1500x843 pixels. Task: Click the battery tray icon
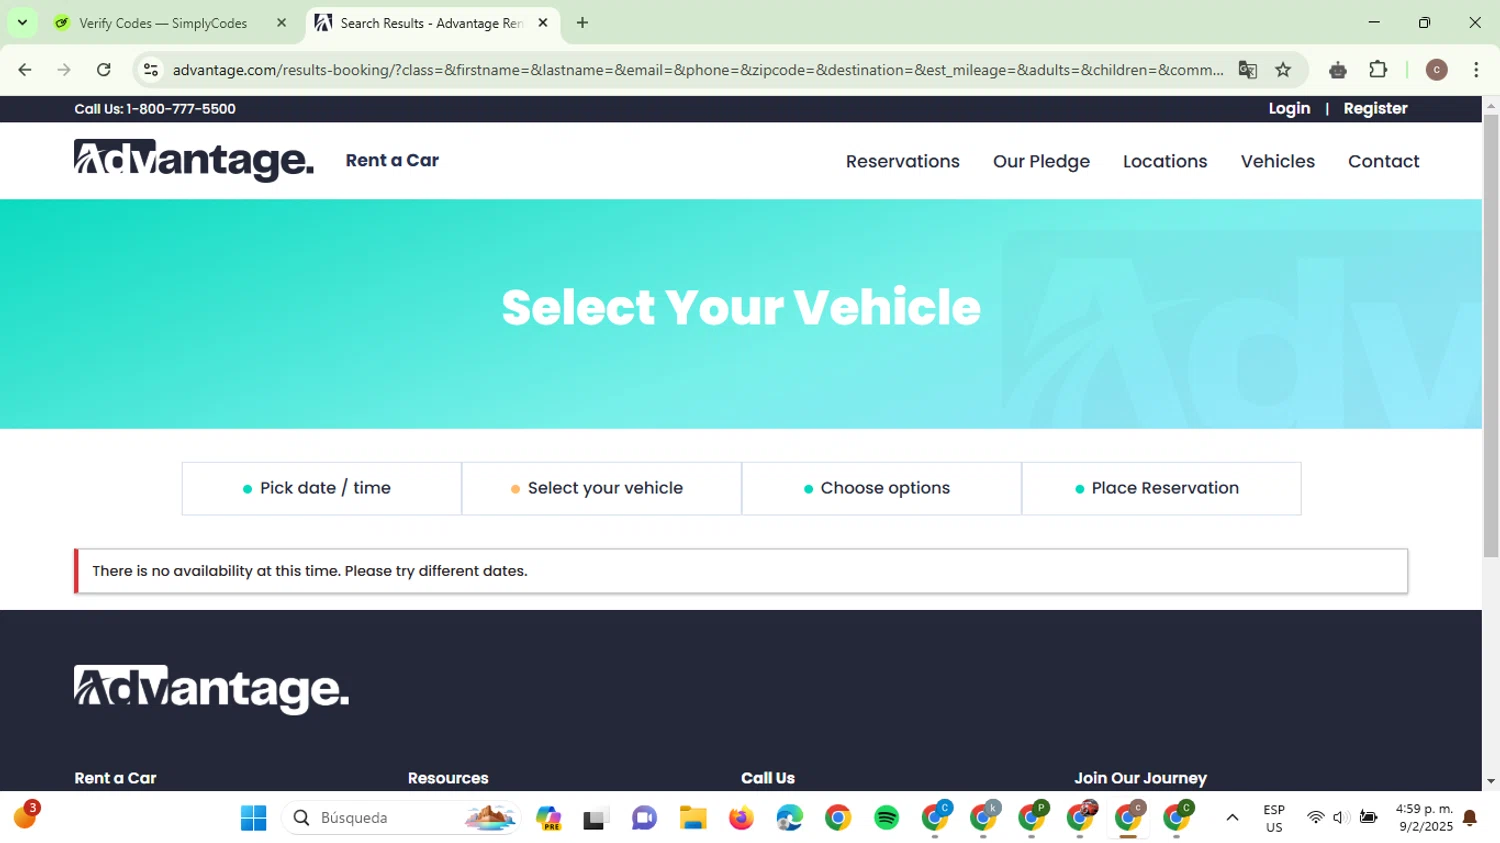tap(1369, 818)
